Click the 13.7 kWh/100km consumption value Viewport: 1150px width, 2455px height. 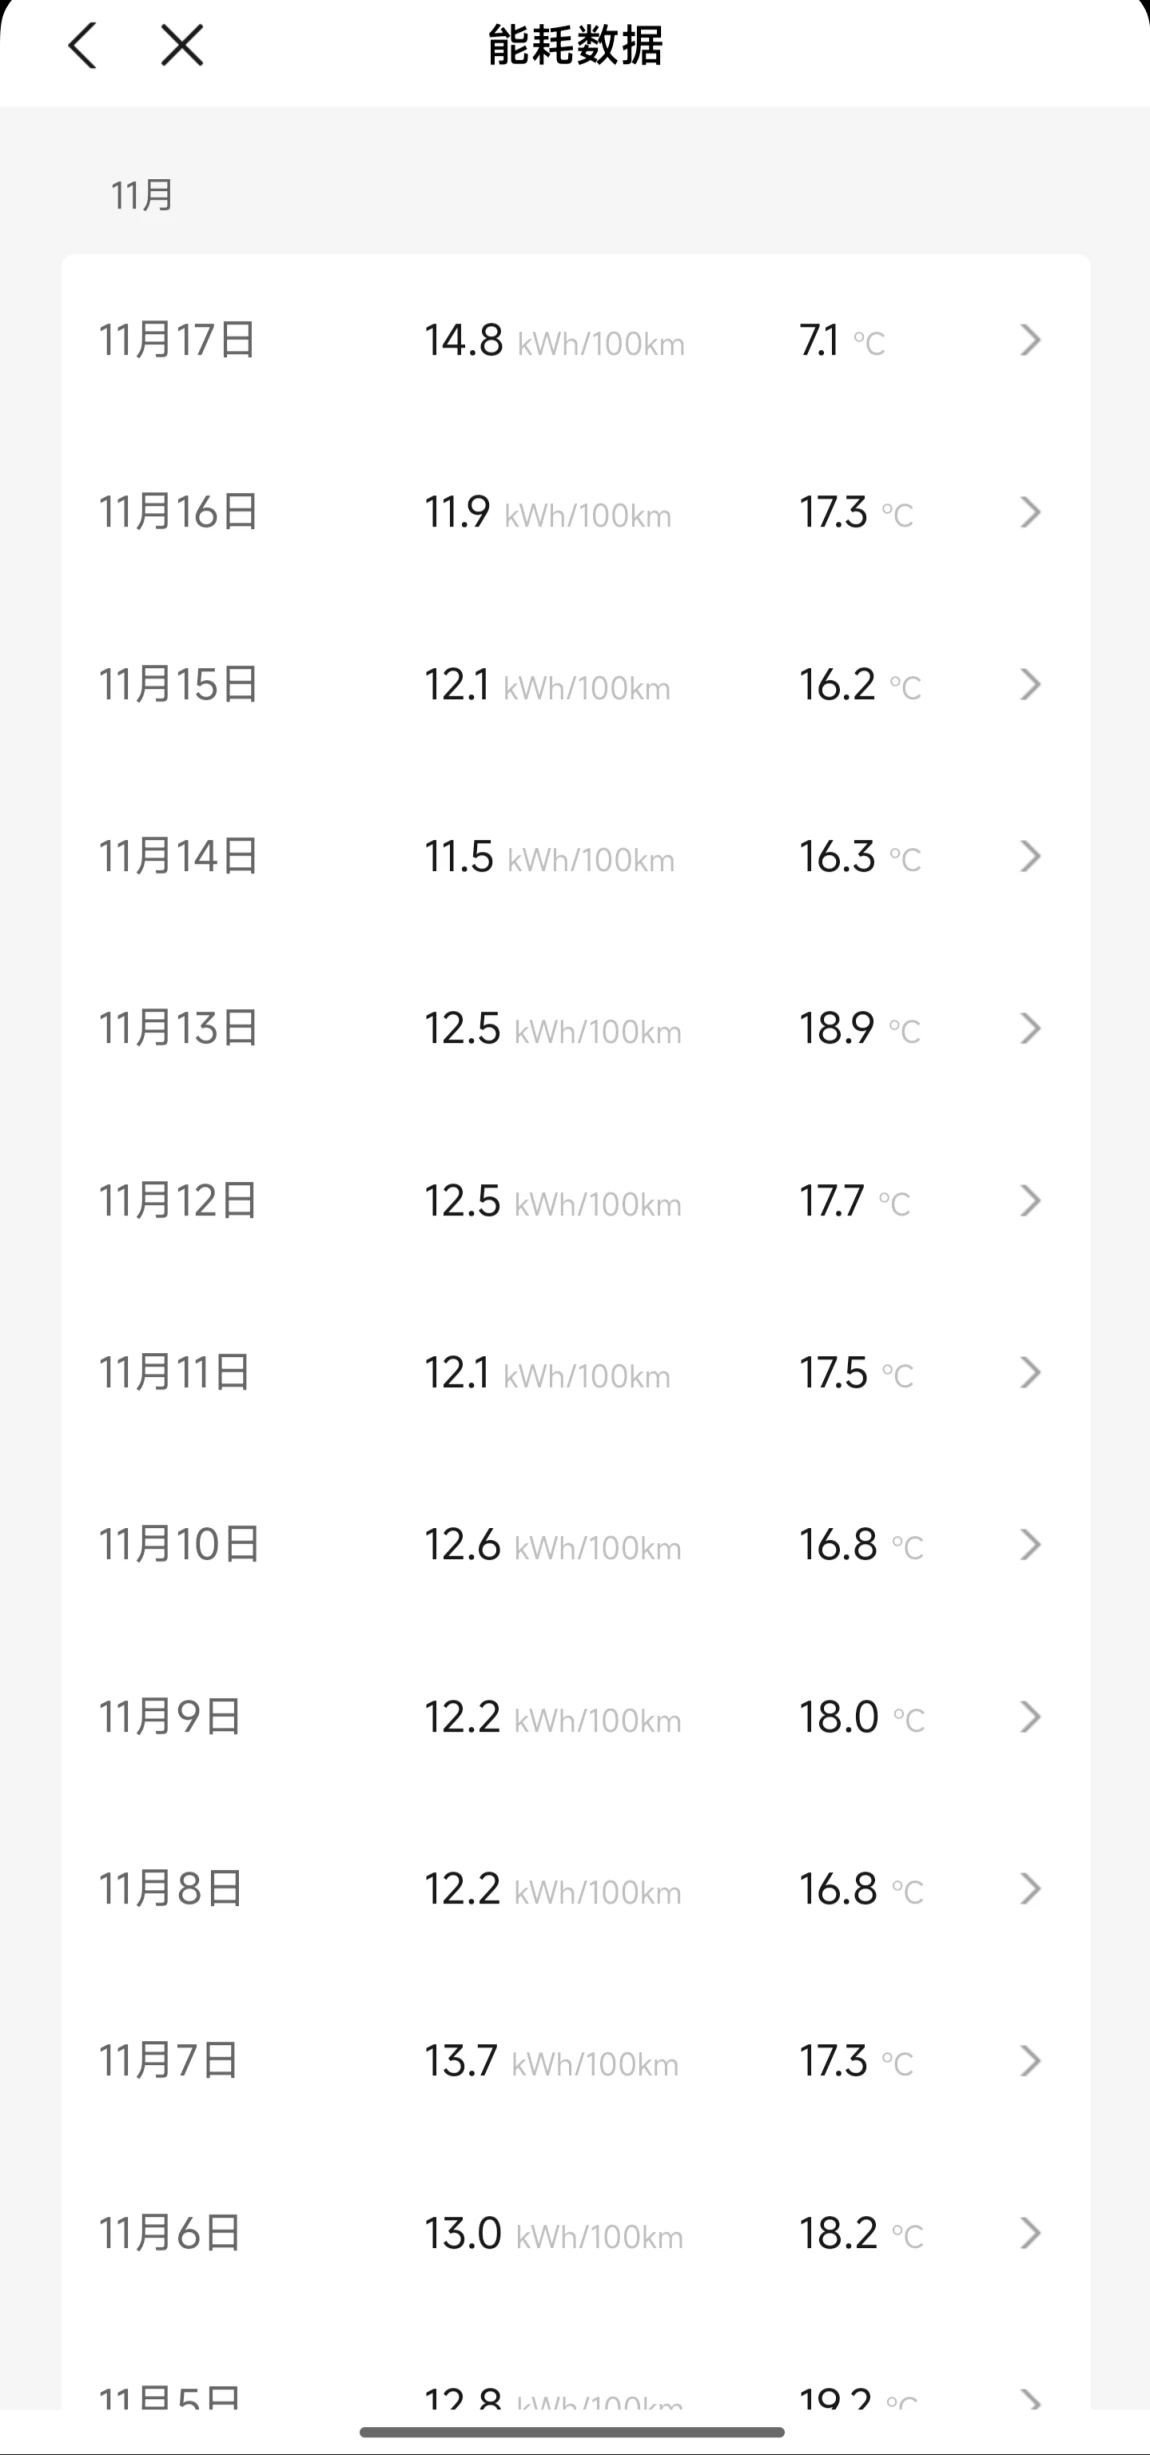551,2061
